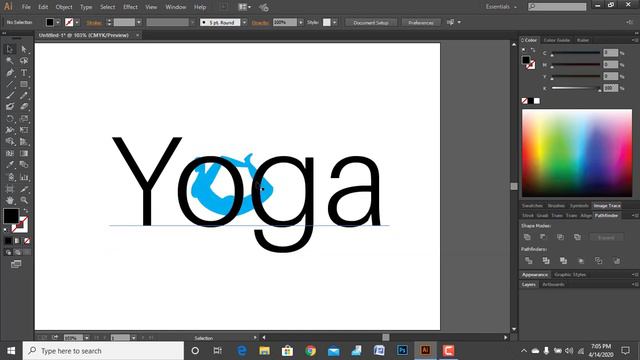Open the Change Screen Mode button
This screenshot has width=640, height=360.
[x=16, y=264]
